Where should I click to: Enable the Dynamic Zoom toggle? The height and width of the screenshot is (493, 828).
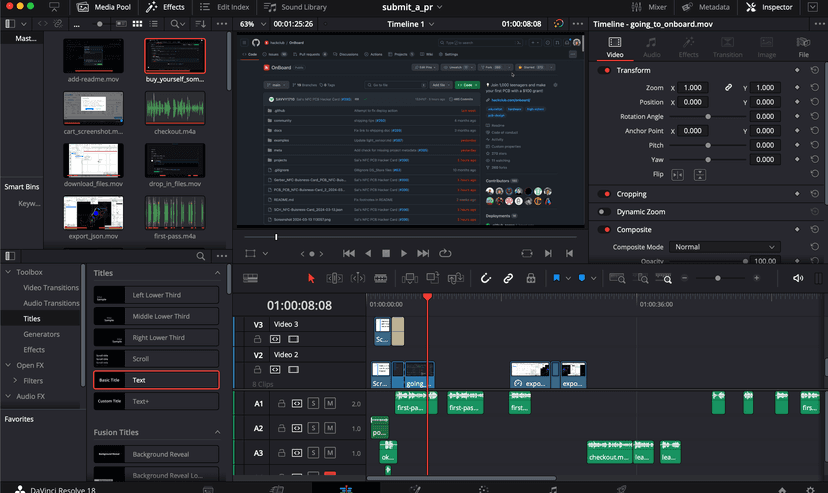click(x=606, y=211)
